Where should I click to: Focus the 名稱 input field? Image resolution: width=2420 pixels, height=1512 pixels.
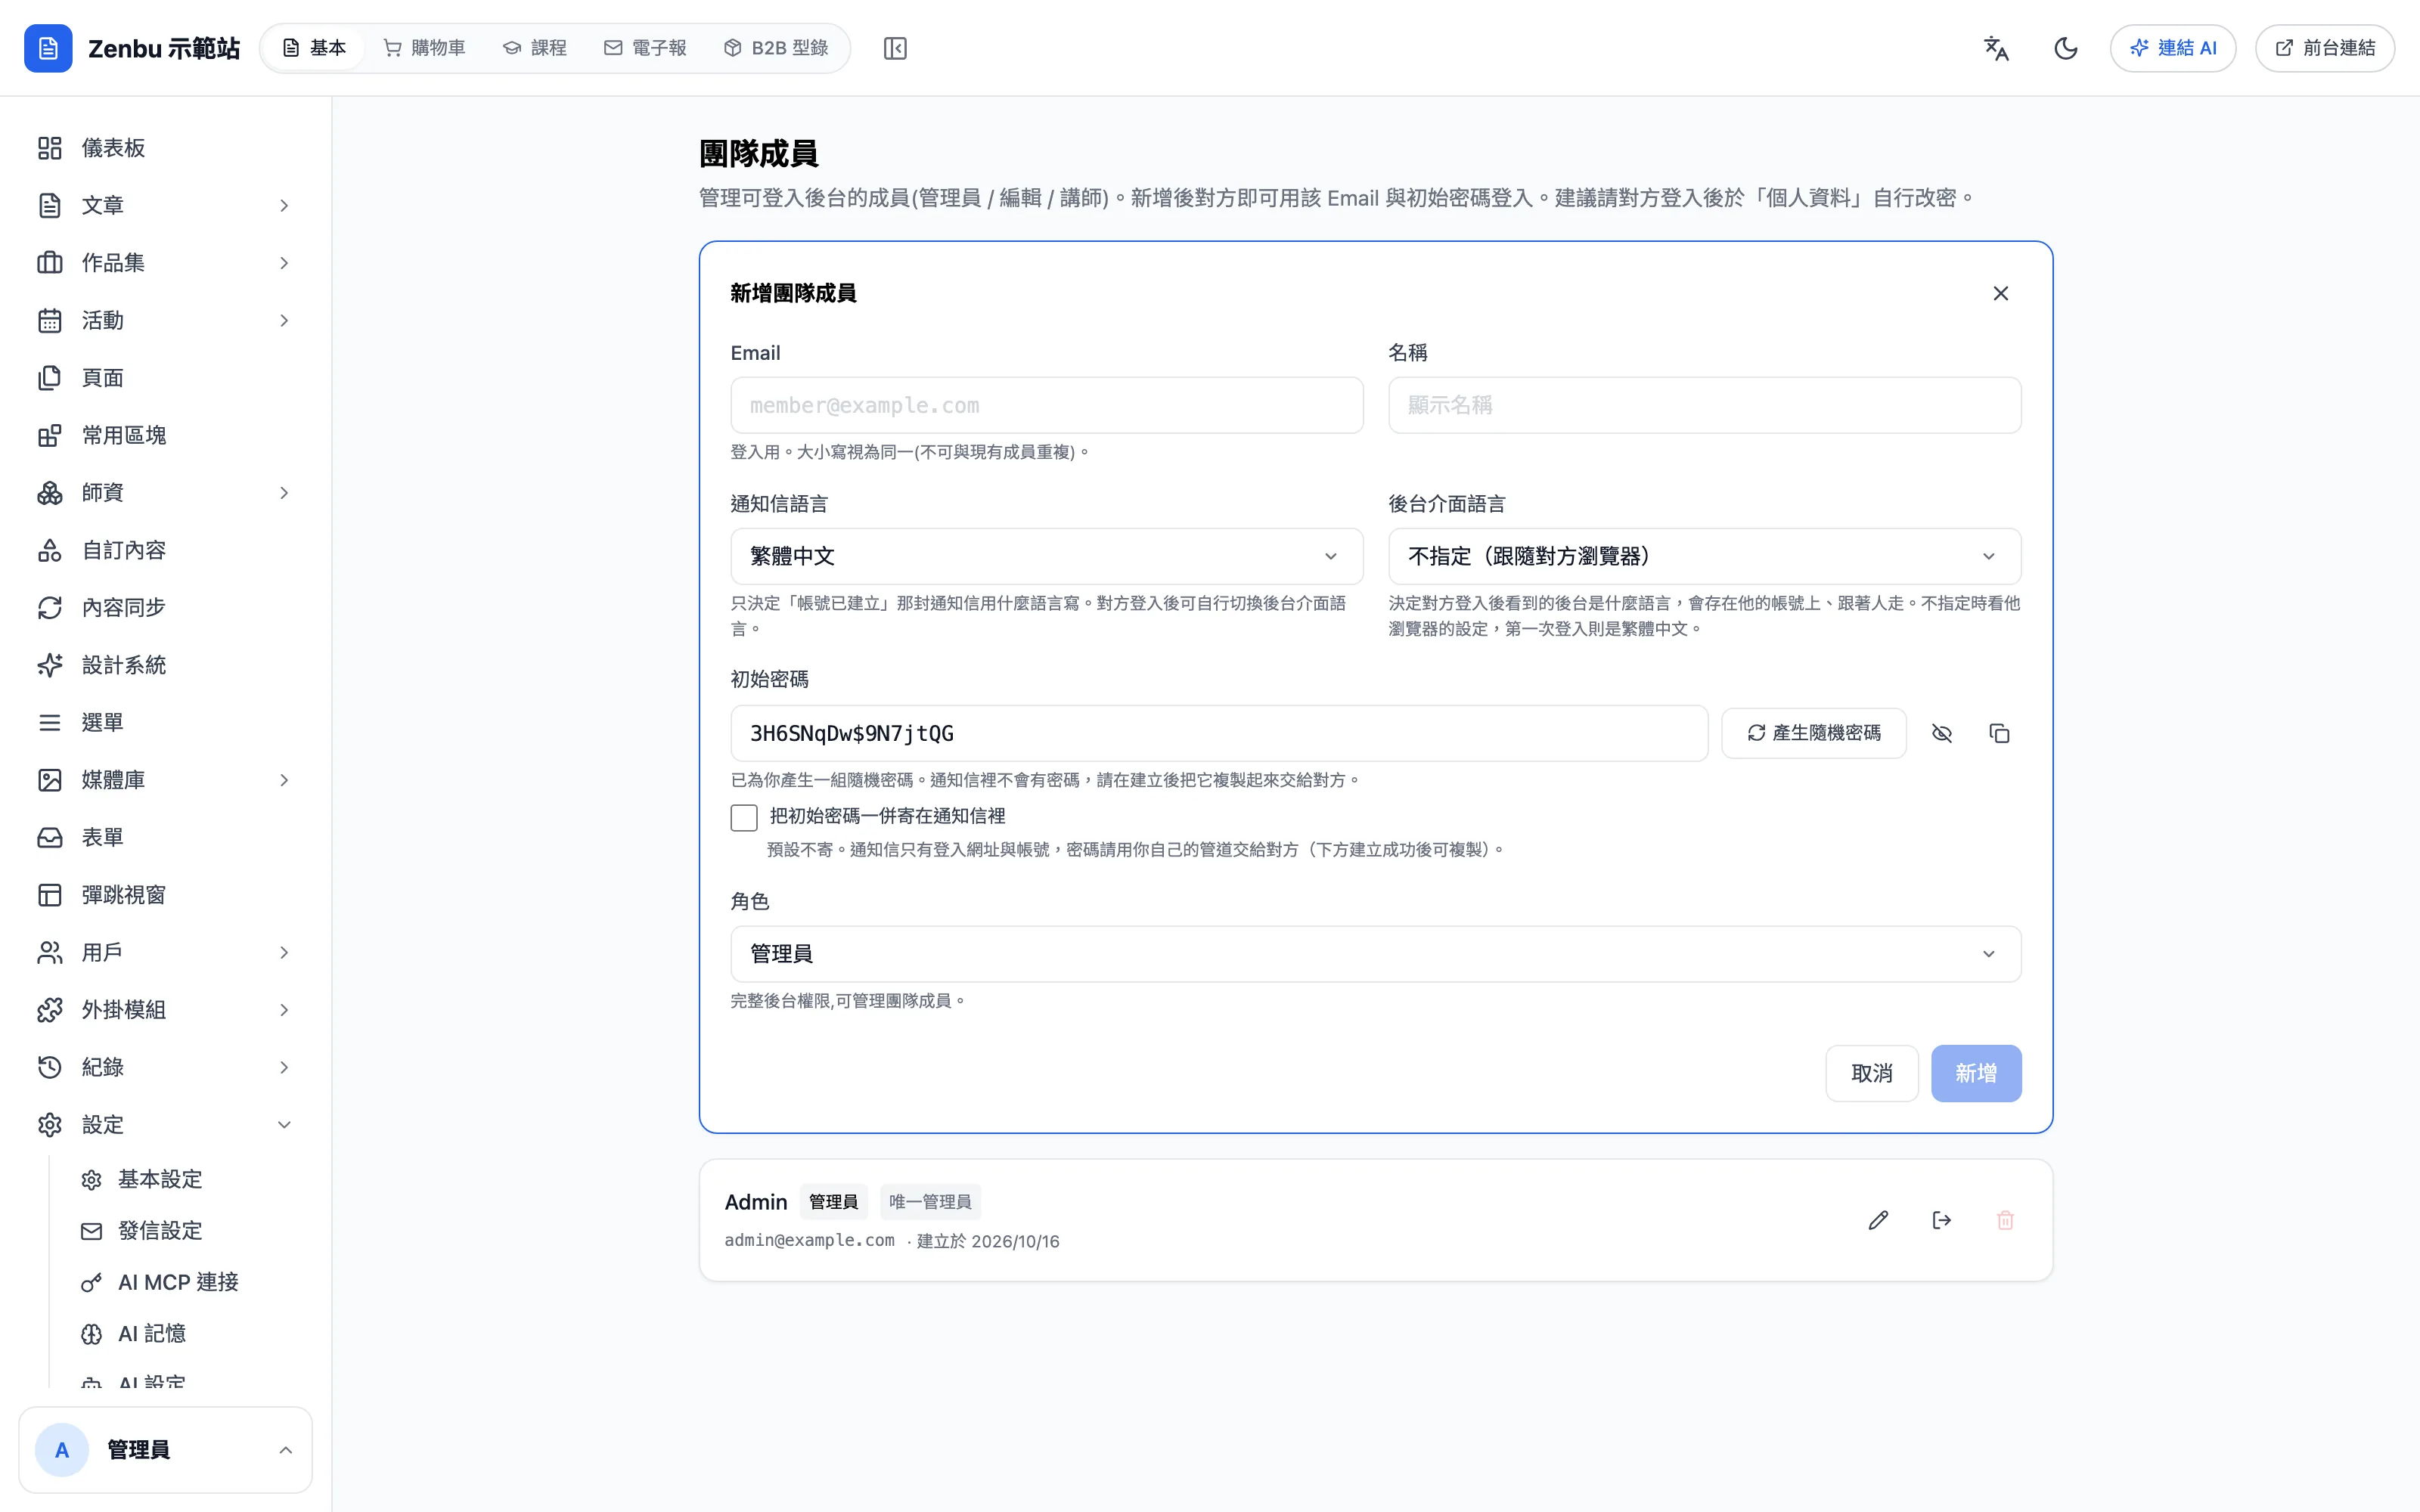1704,405
